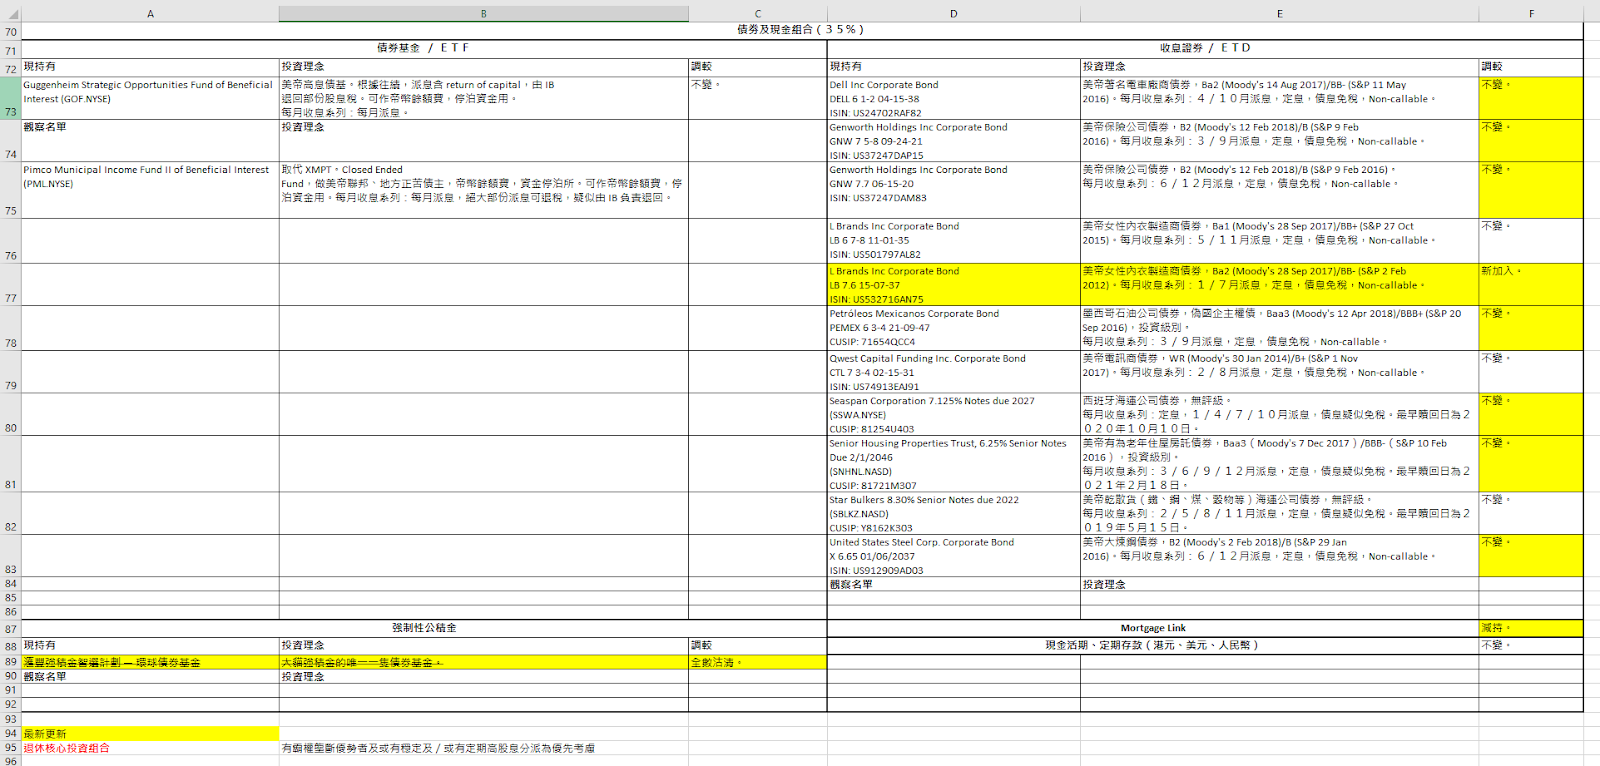Click the L Brands bond cell LB 6 7-8 11-01-35
The height and width of the screenshot is (766, 1600).
[x=954, y=241]
